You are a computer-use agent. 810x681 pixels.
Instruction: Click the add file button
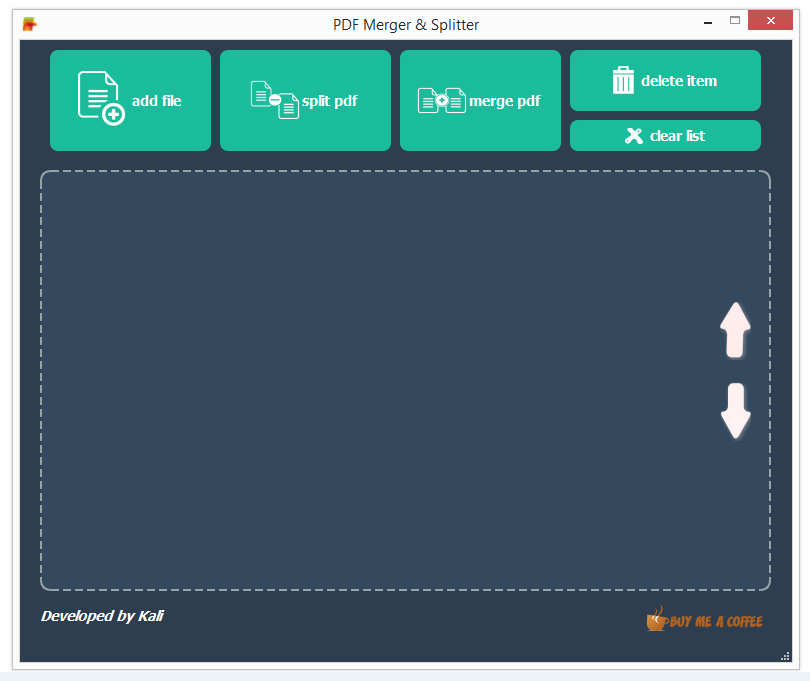point(130,100)
